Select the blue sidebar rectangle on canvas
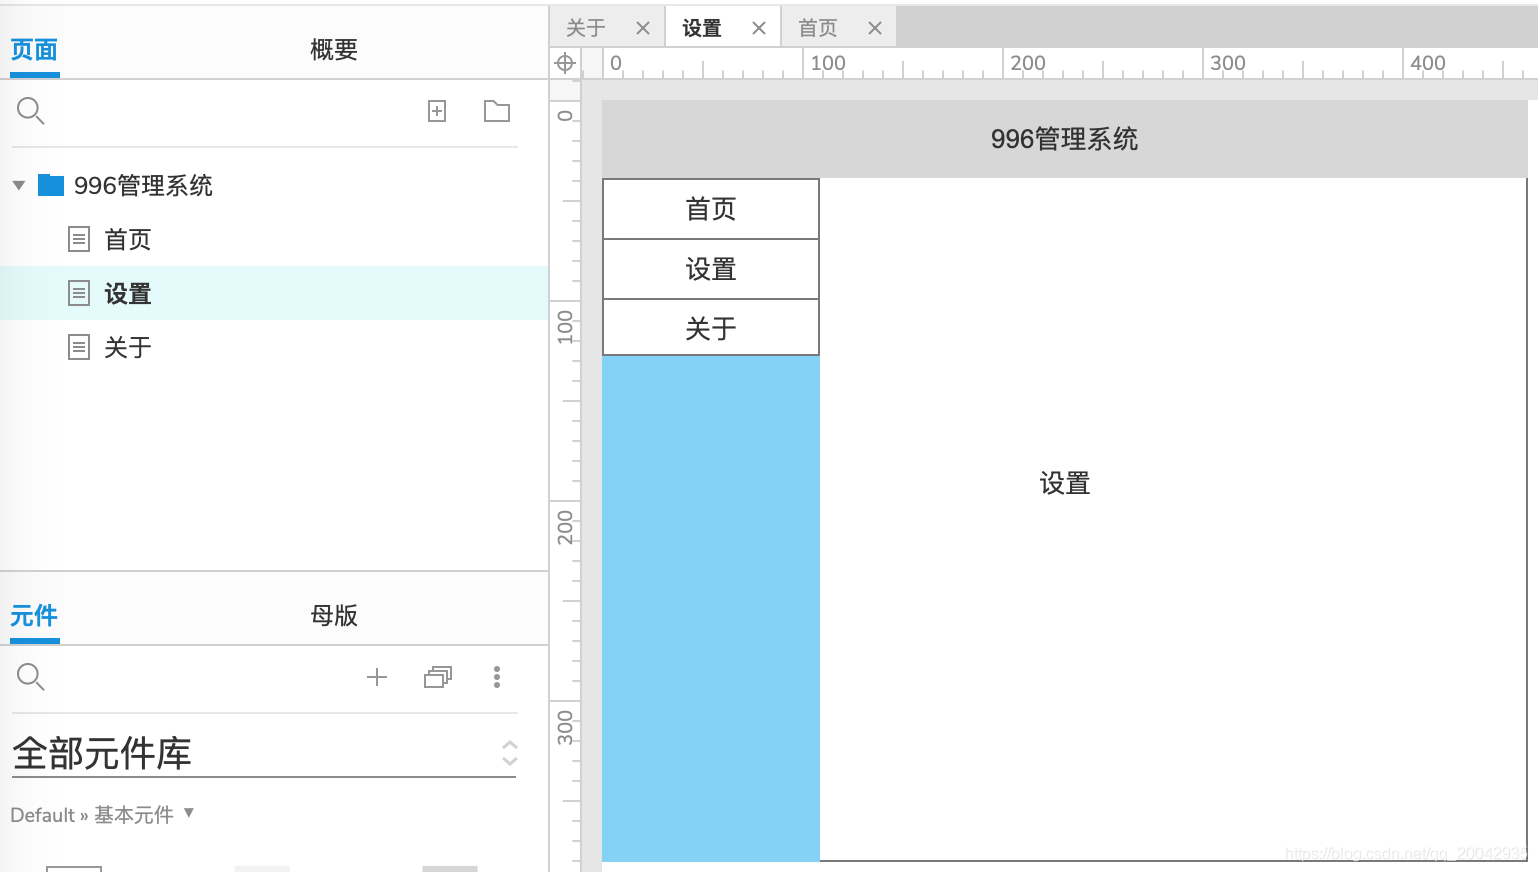Image resolution: width=1538 pixels, height=872 pixels. point(711,608)
